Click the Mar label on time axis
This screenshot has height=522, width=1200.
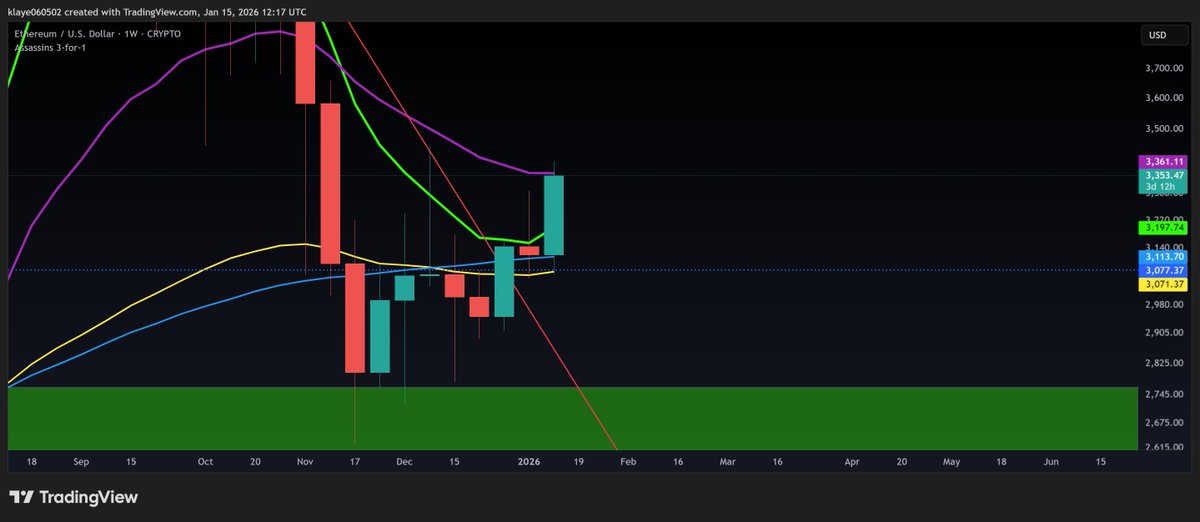(727, 462)
